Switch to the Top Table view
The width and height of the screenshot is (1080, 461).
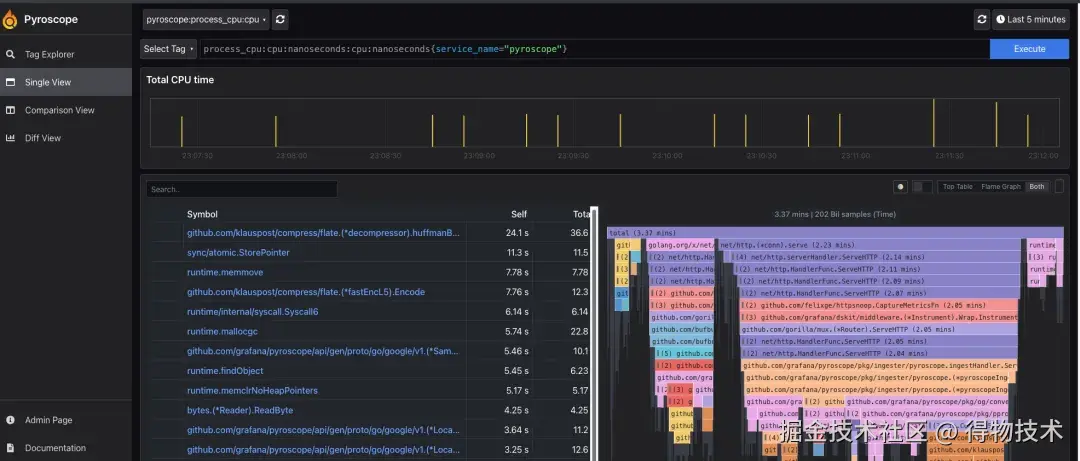(x=957, y=187)
